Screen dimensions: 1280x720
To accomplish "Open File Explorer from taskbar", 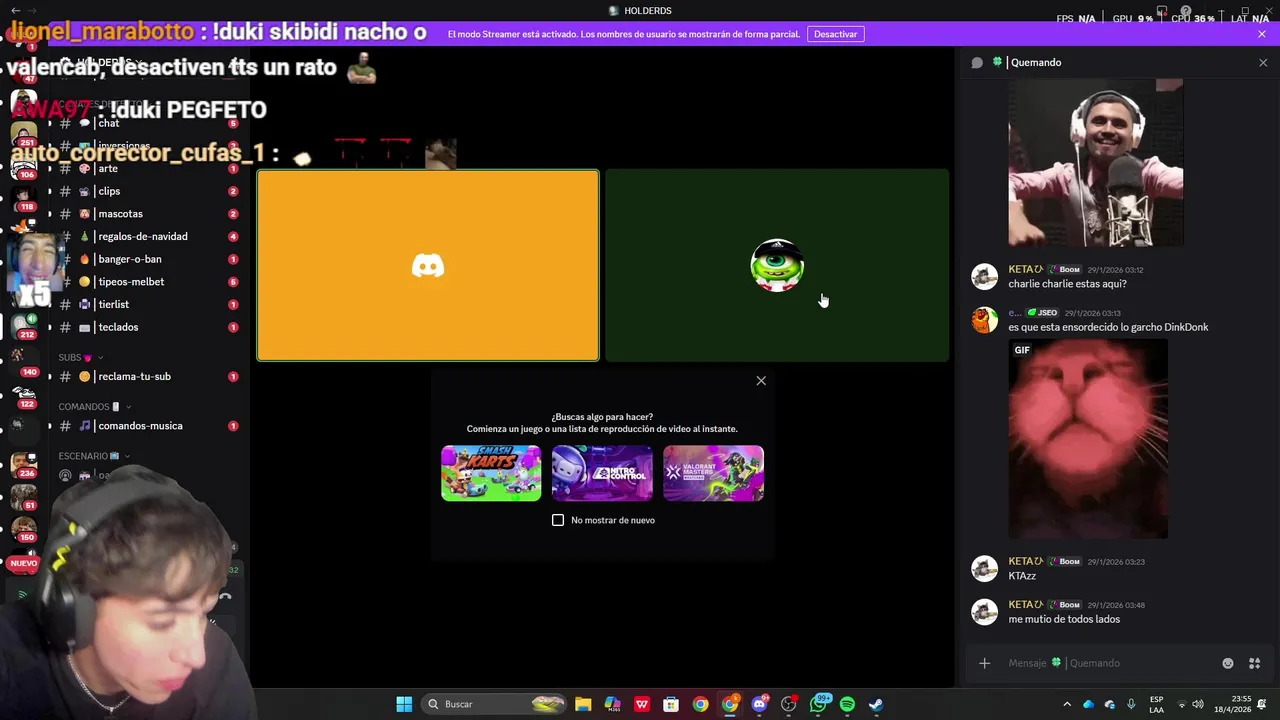I will pyautogui.click(x=583, y=704).
